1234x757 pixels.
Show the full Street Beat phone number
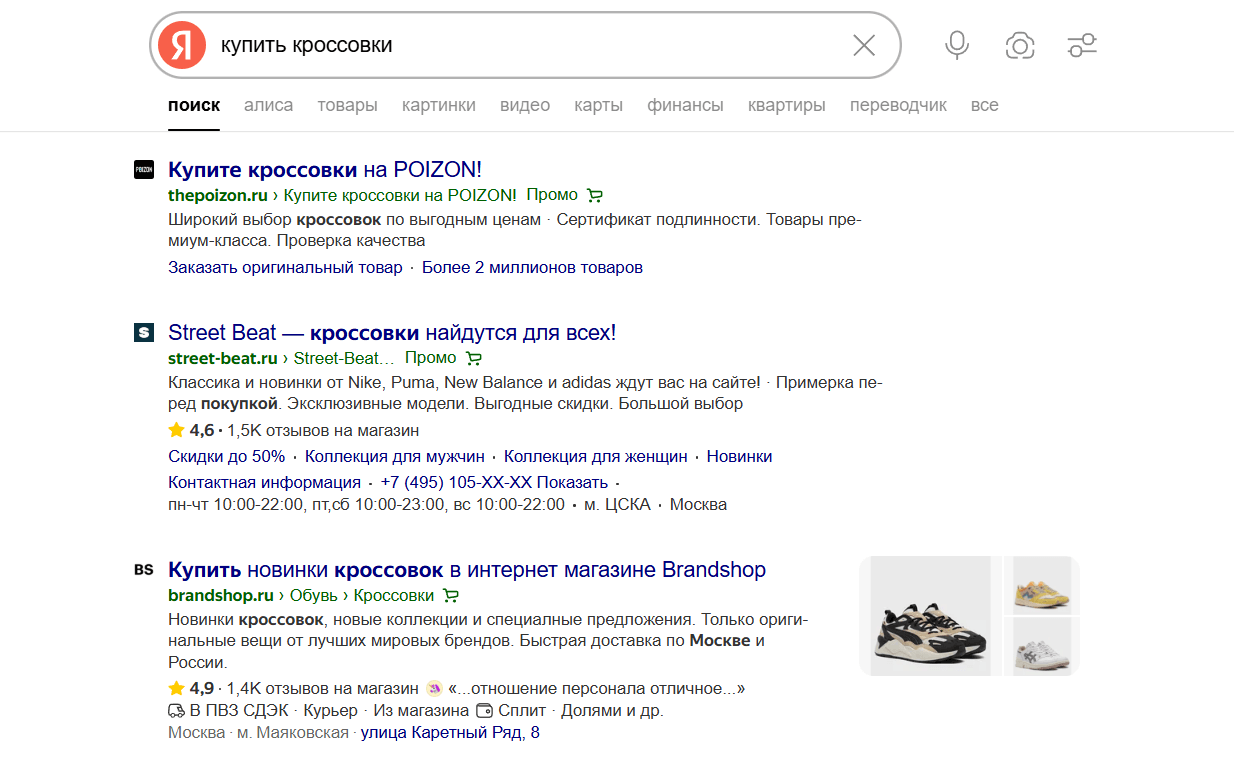[x=579, y=483]
